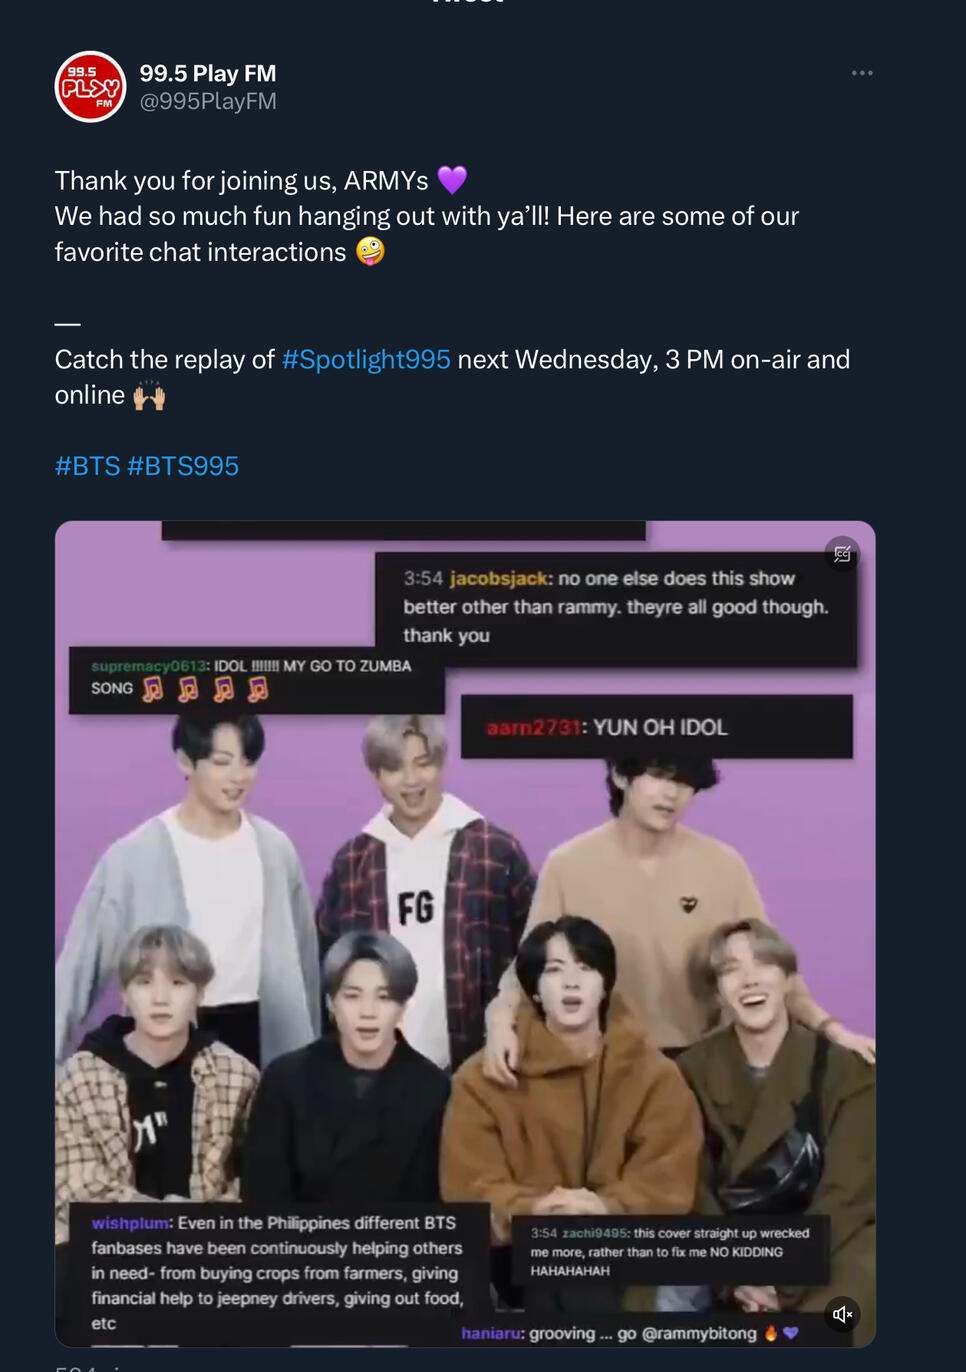Click the haniaru grooving comment

[629, 1333]
